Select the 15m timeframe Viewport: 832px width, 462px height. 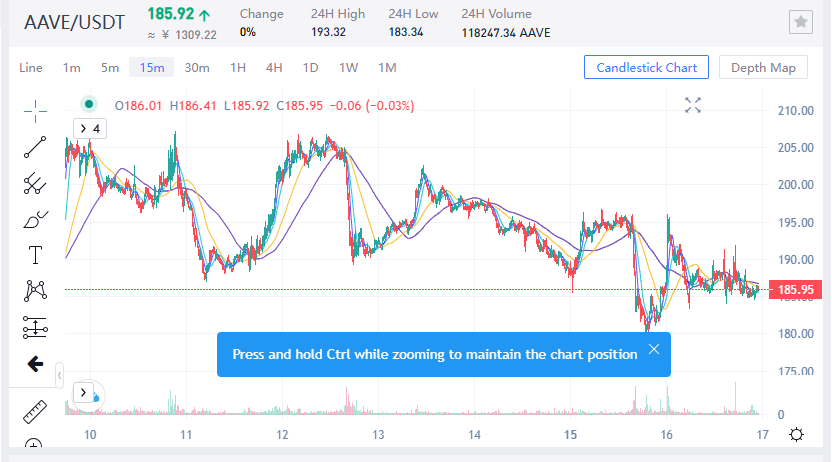click(x=152, y=67)
